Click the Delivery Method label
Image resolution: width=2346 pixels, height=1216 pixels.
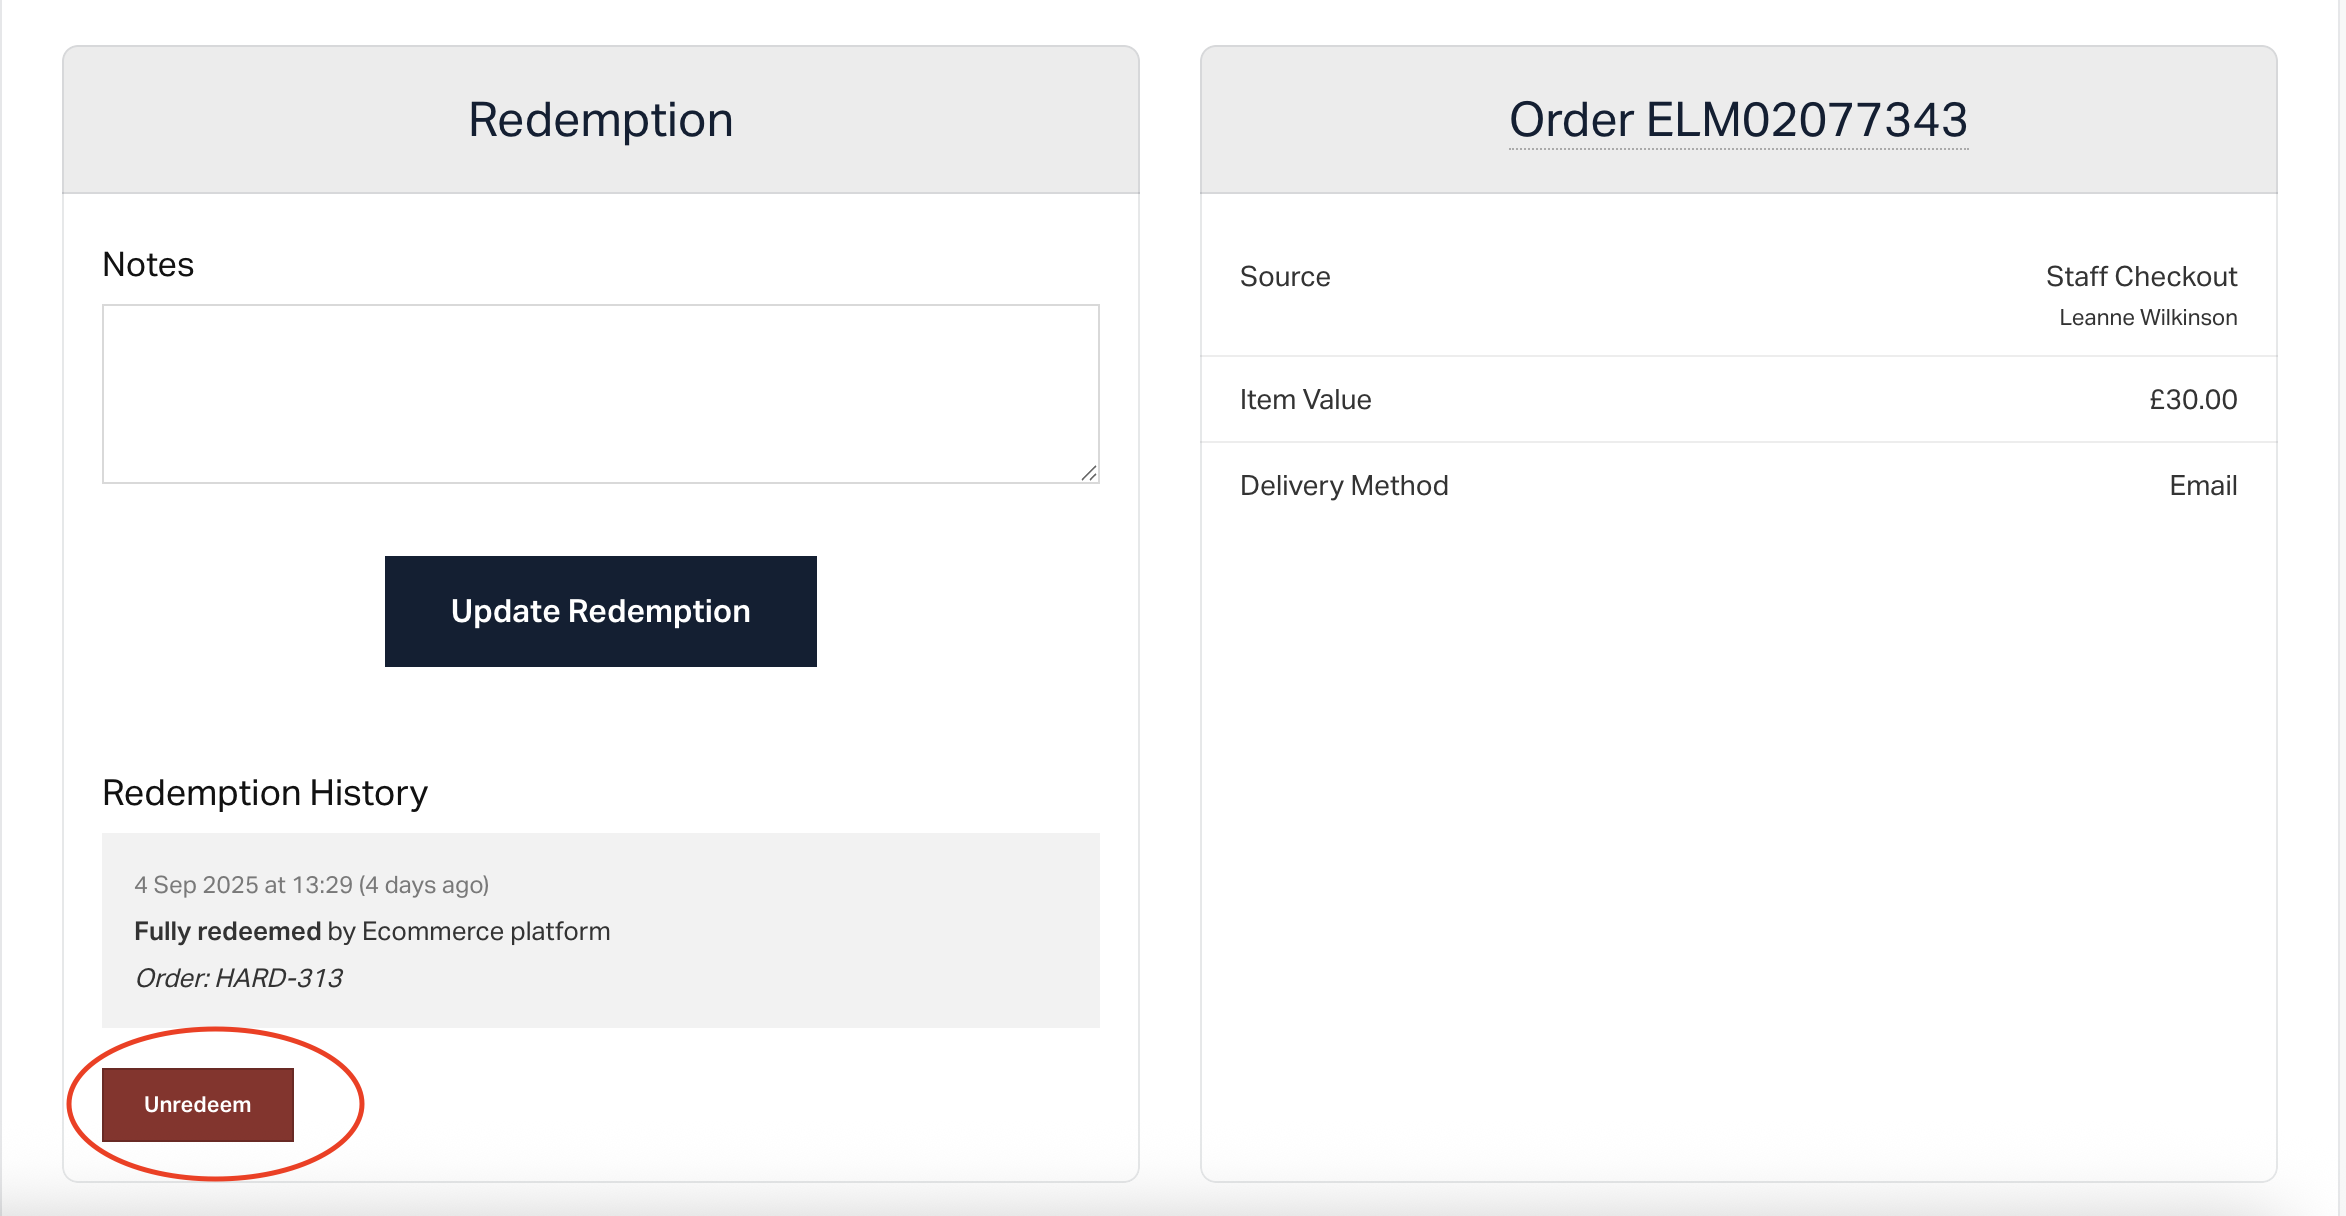pyautogui.click(x=1344, y=486)
